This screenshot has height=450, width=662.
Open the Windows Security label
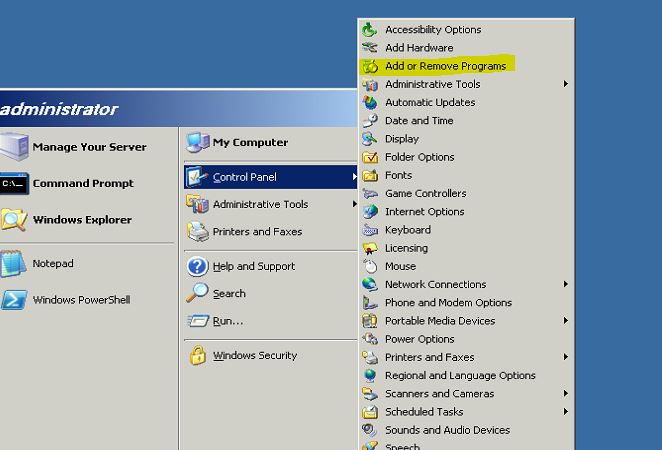click(255, 355)
